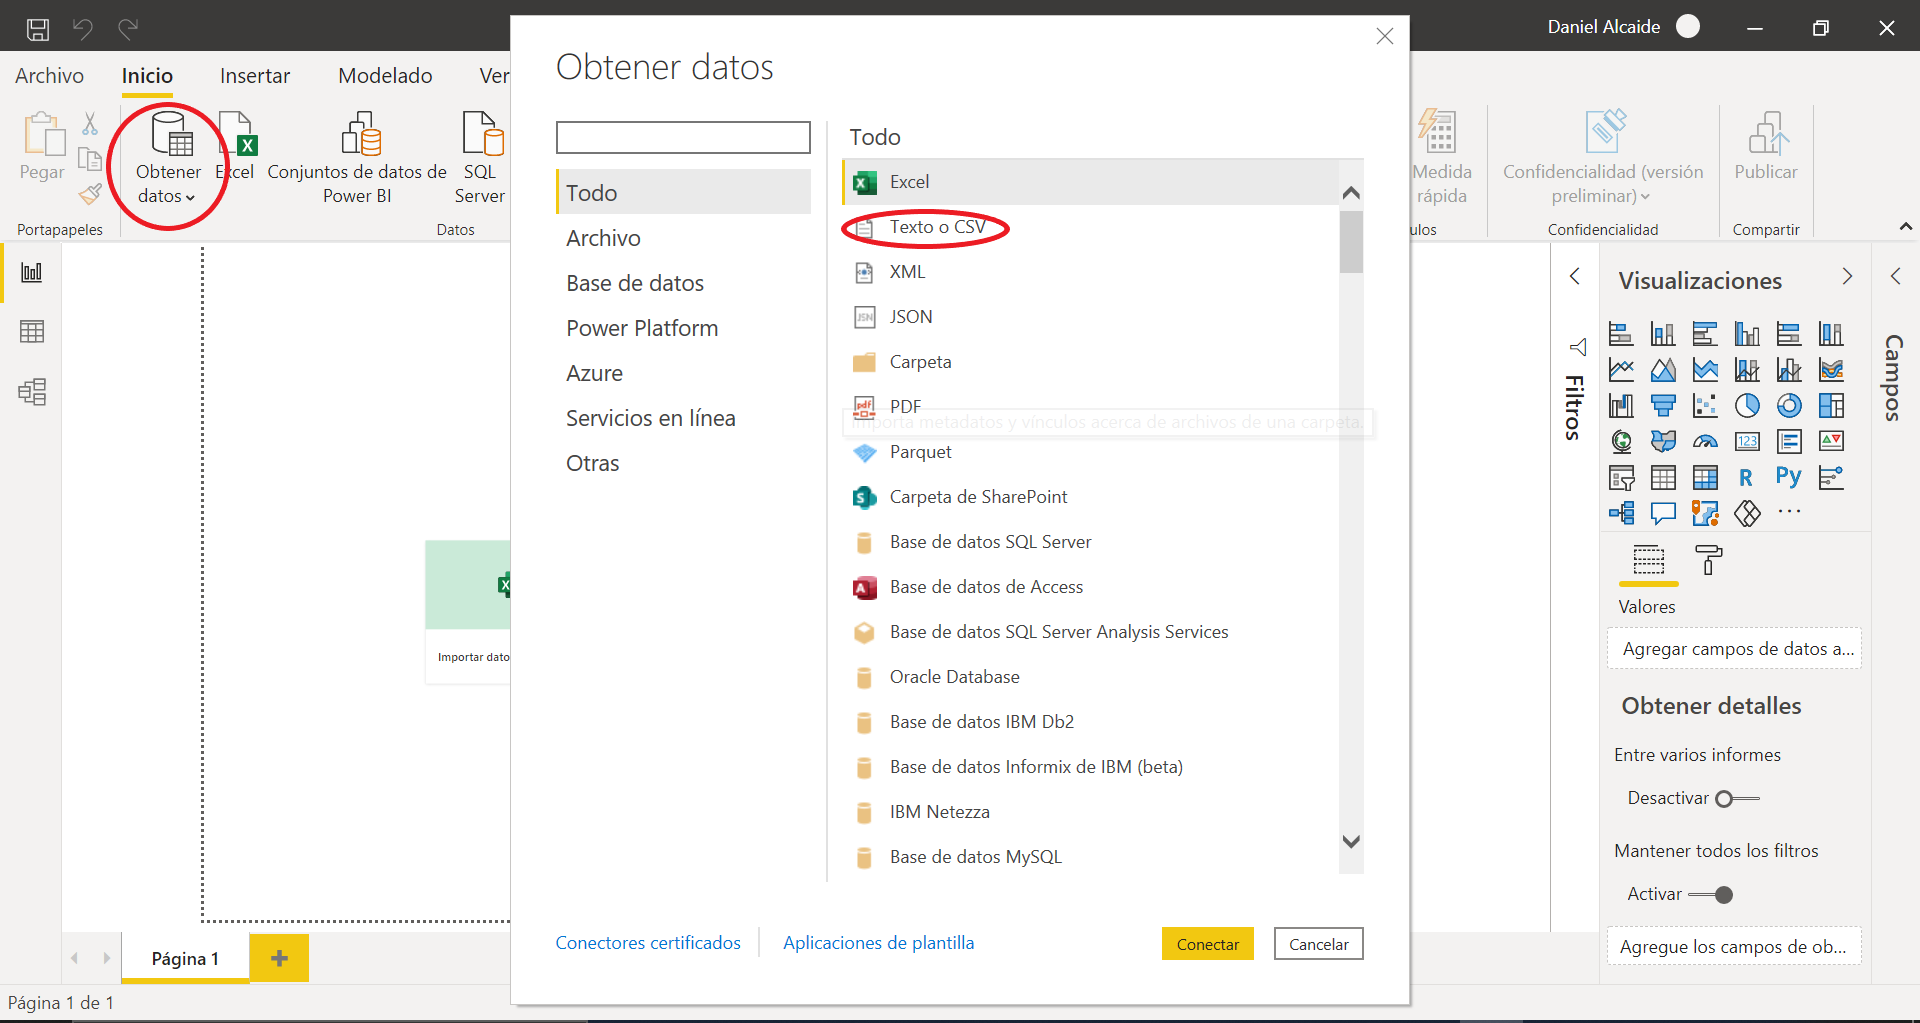Image resolution: width=1920 pixels, height=1023 pixels.
Task: Select the Donut chart visualization
Action: [x=1789, y=405]
